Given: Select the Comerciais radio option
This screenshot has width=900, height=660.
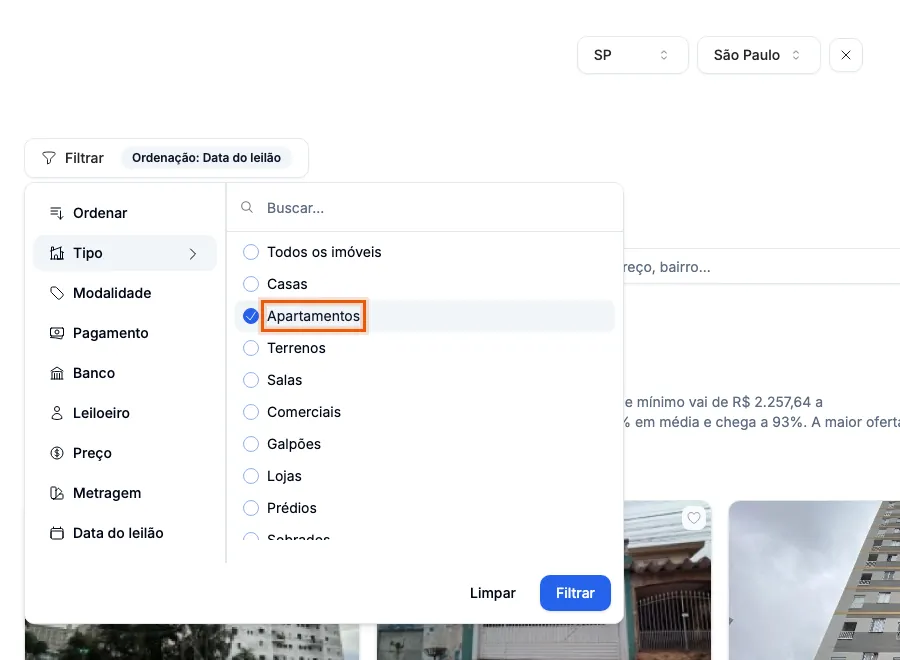Looking at the screenshot, I should pyautogui.click(x=251, y=412).
